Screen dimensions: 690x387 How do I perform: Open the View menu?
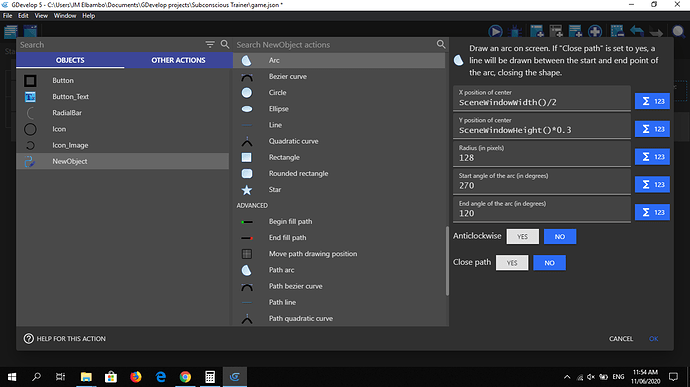[41, 16]
